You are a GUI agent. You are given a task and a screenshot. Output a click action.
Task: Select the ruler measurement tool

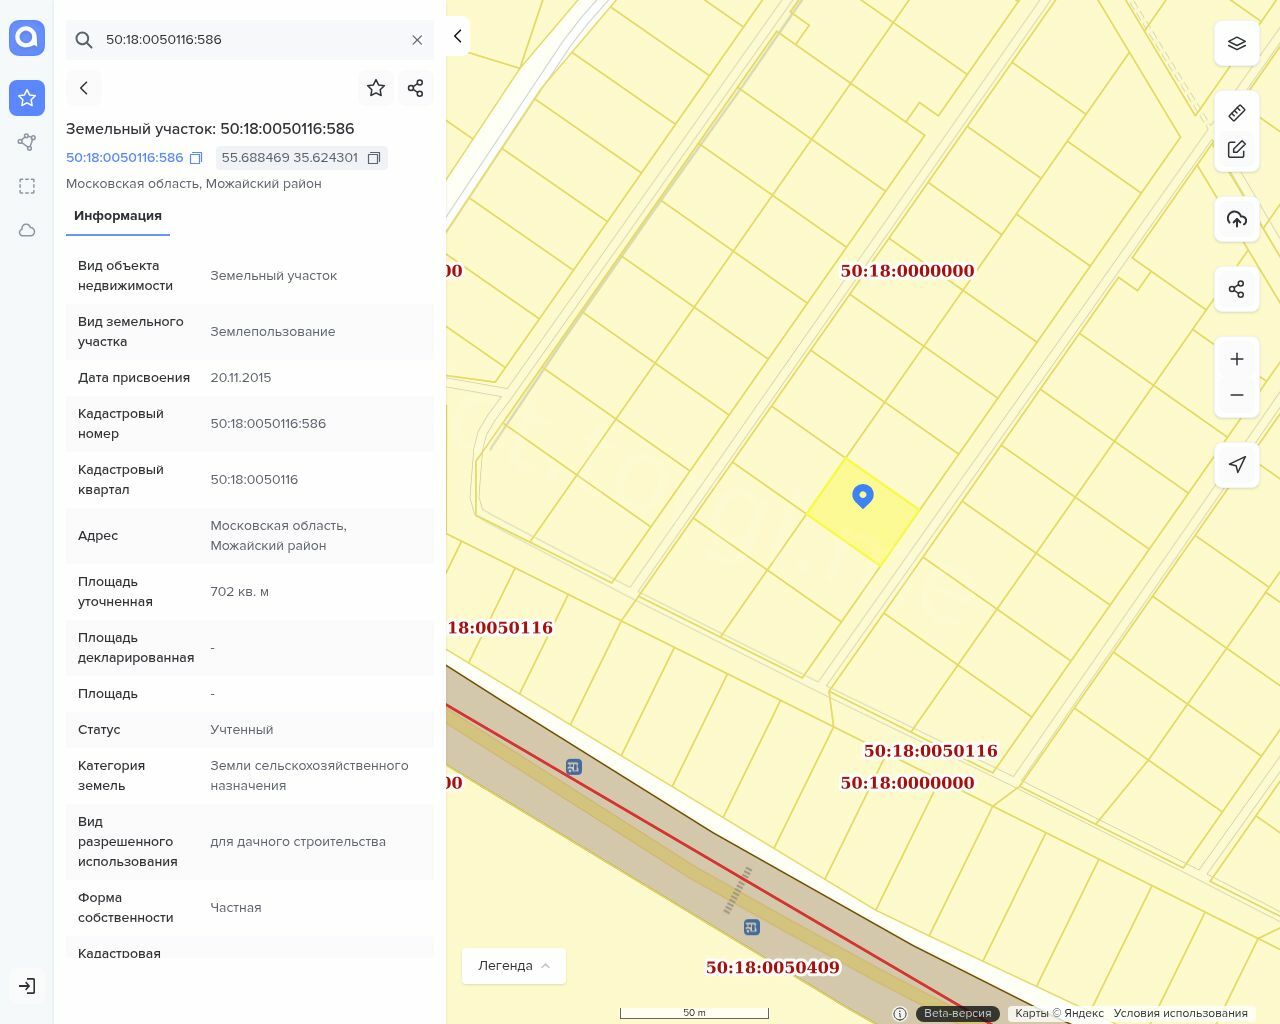(1236, 113)
